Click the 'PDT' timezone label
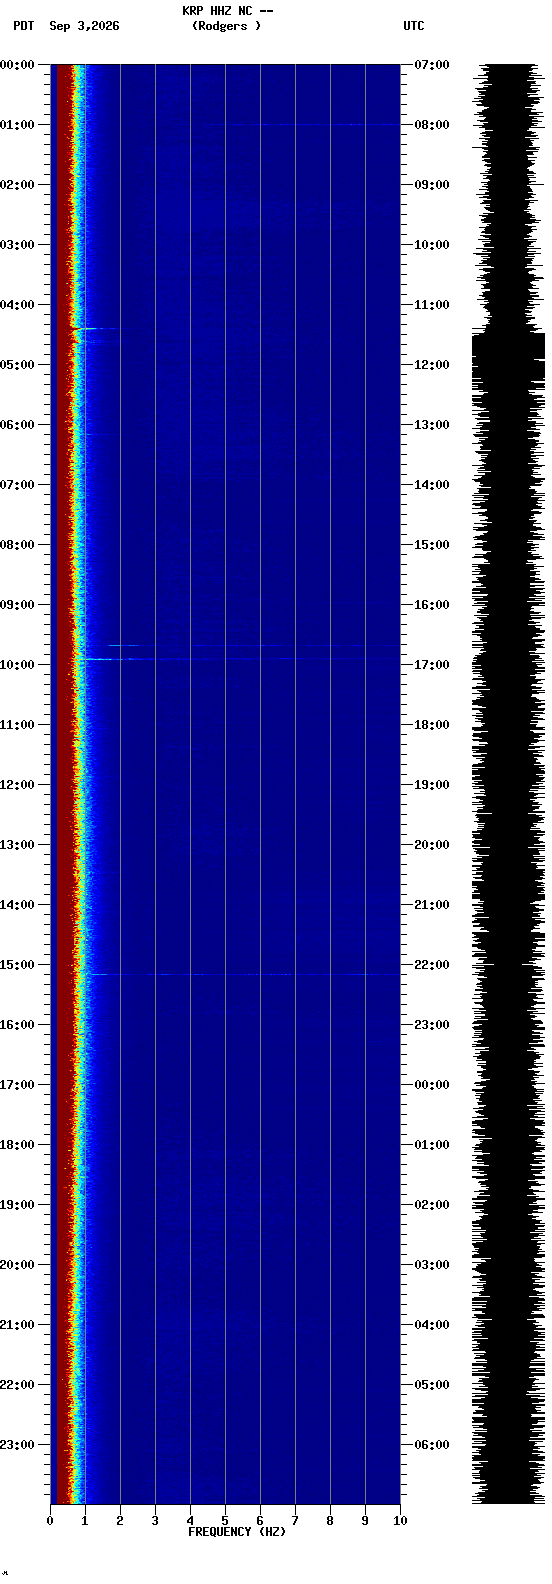552x1584 pixels. [x=23, y=26]
